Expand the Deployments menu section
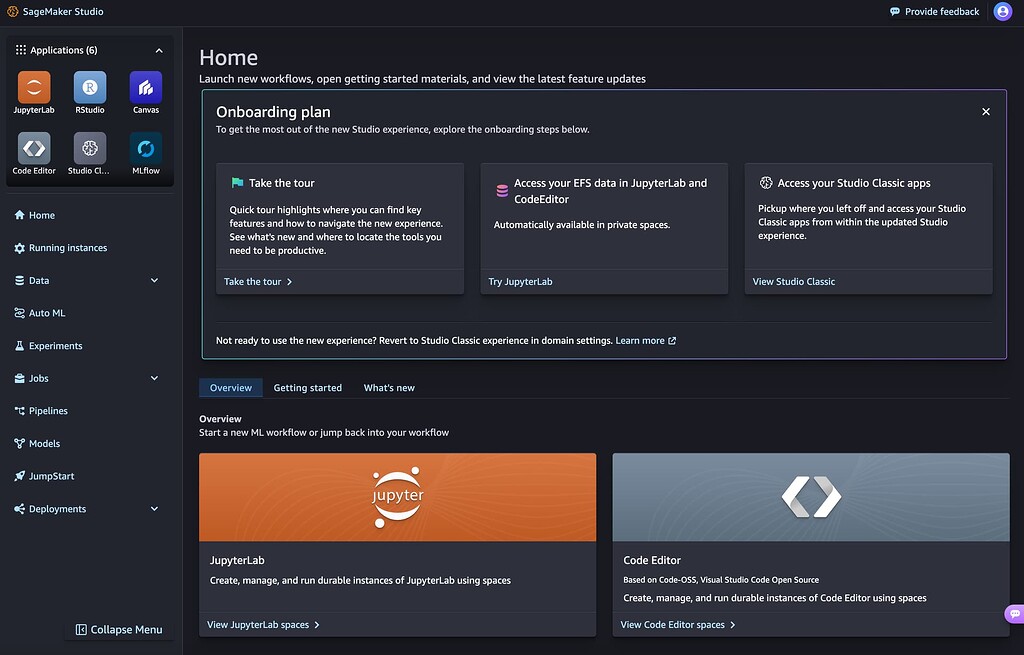 tap(154, 509)
